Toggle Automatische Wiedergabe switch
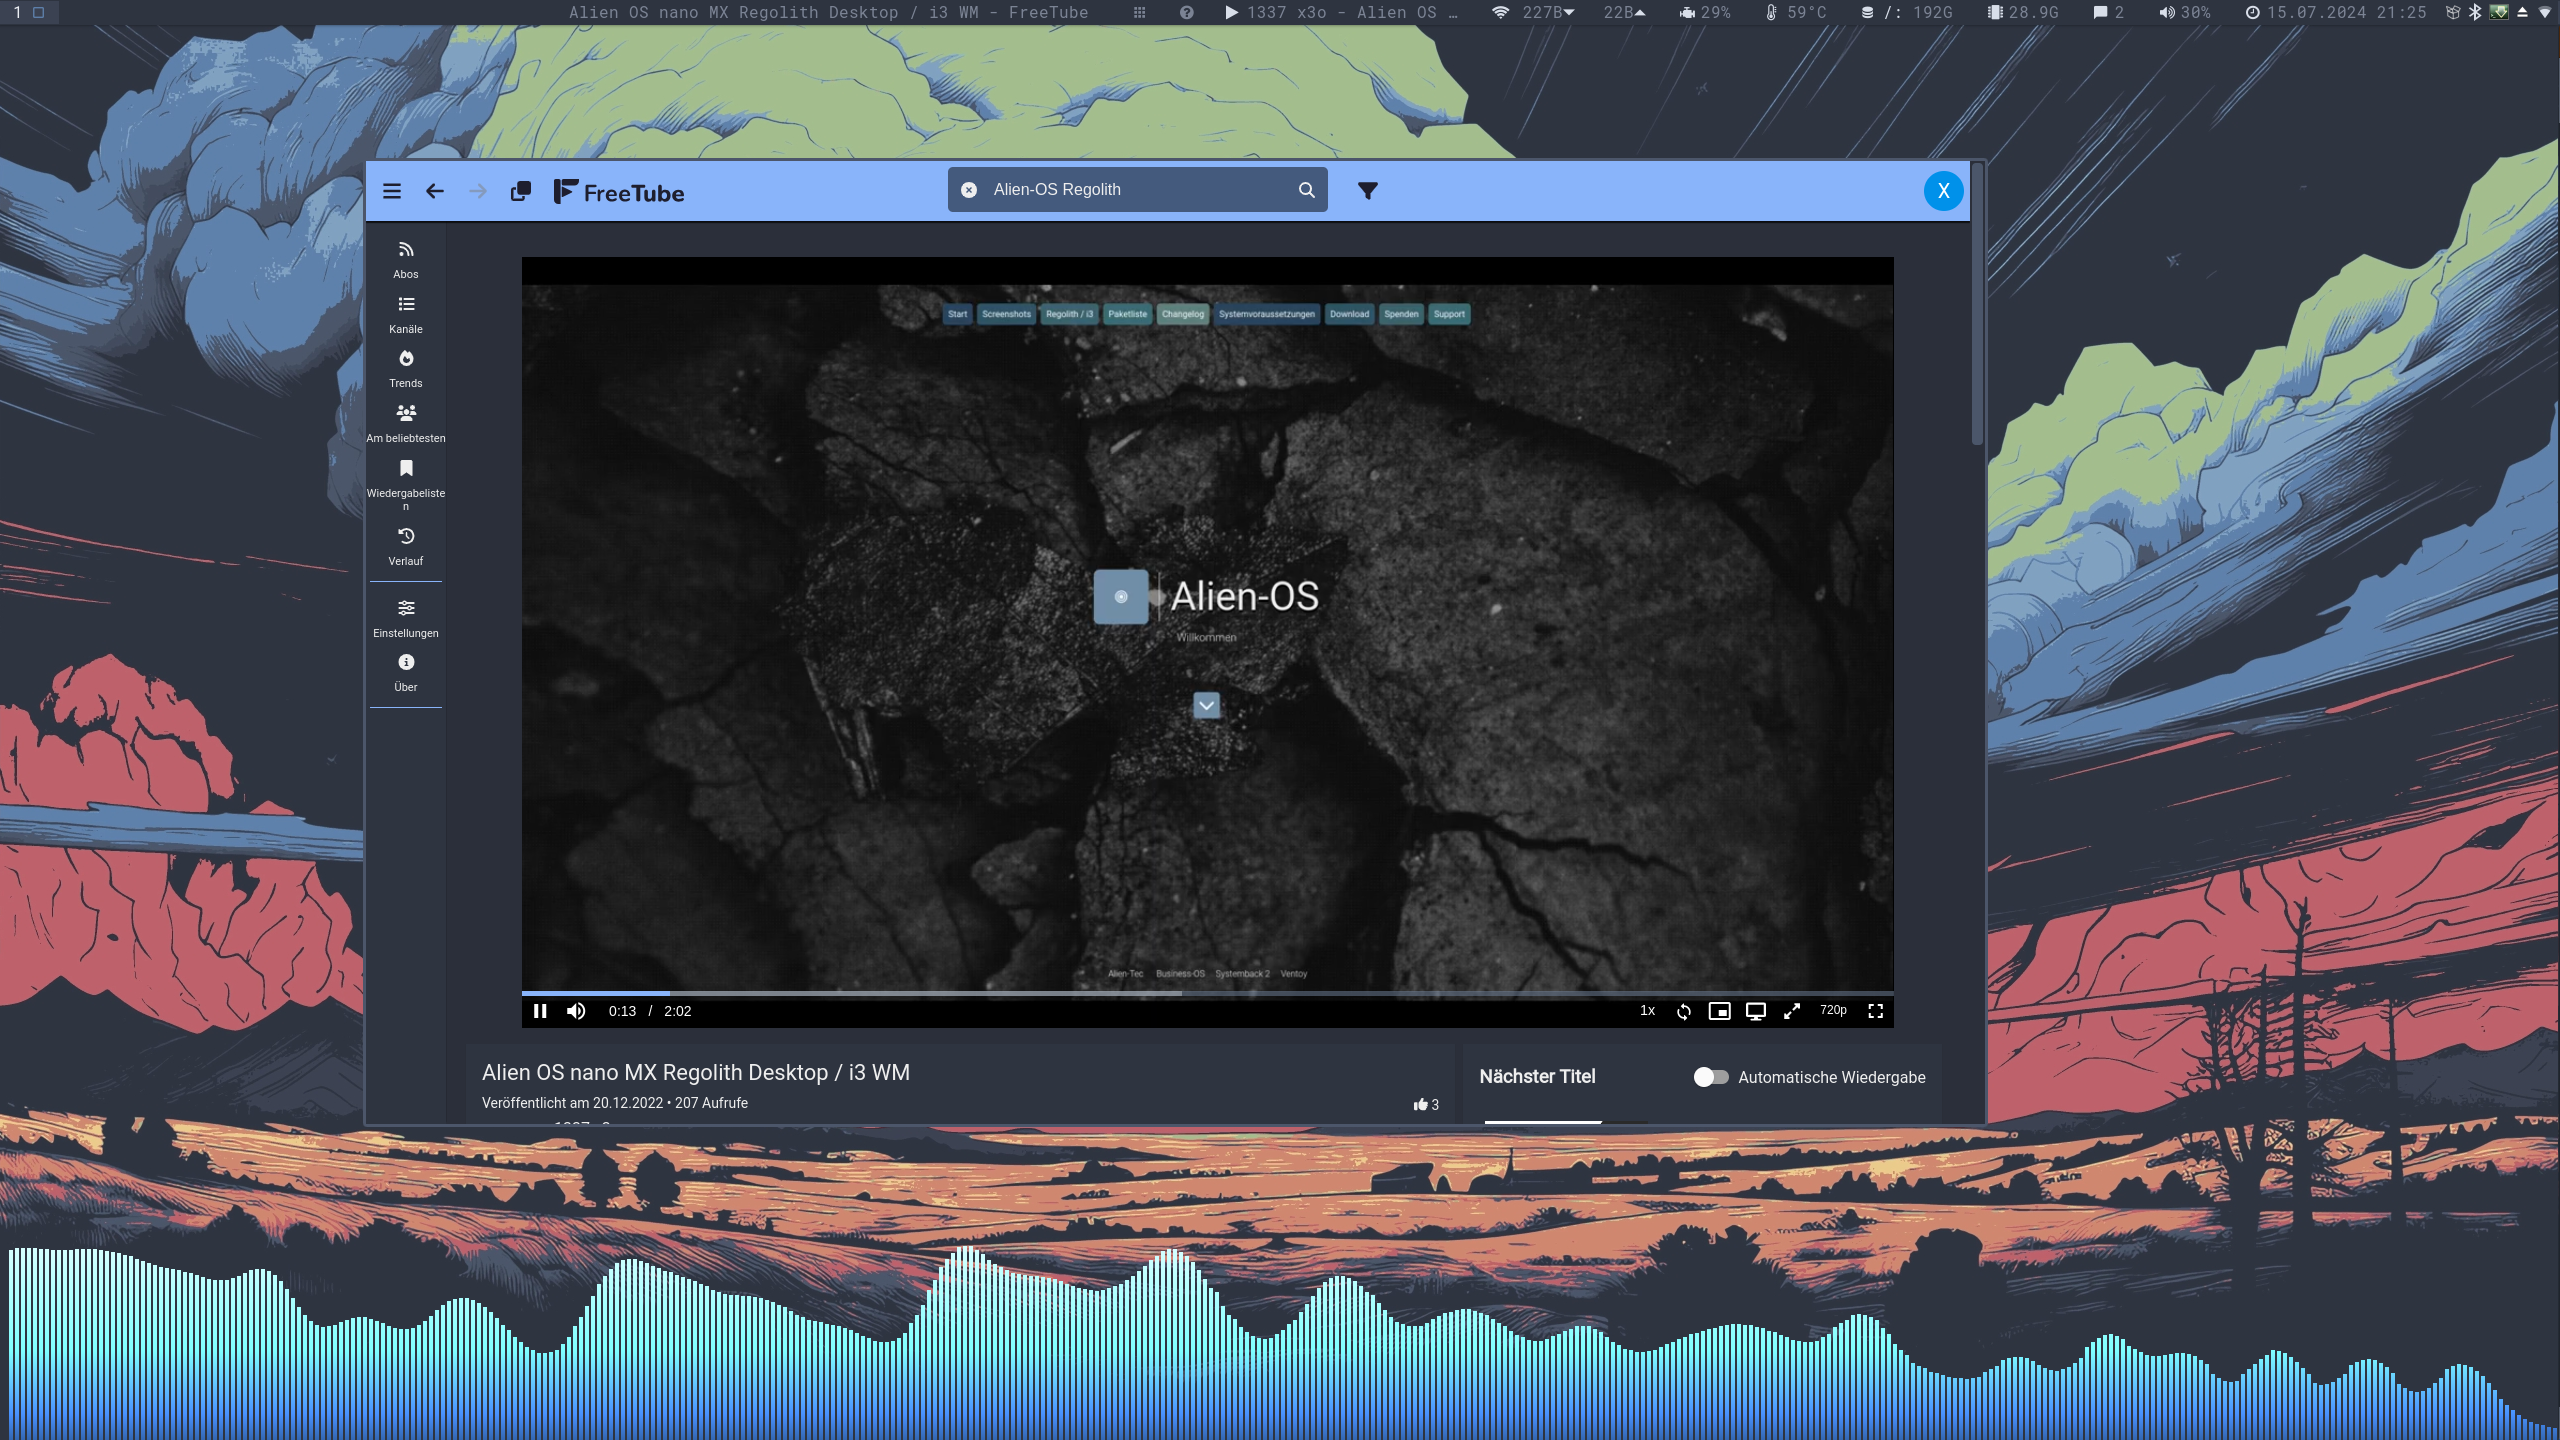Viewport: 2560px width, 1440px height. click(1711, 1077)
